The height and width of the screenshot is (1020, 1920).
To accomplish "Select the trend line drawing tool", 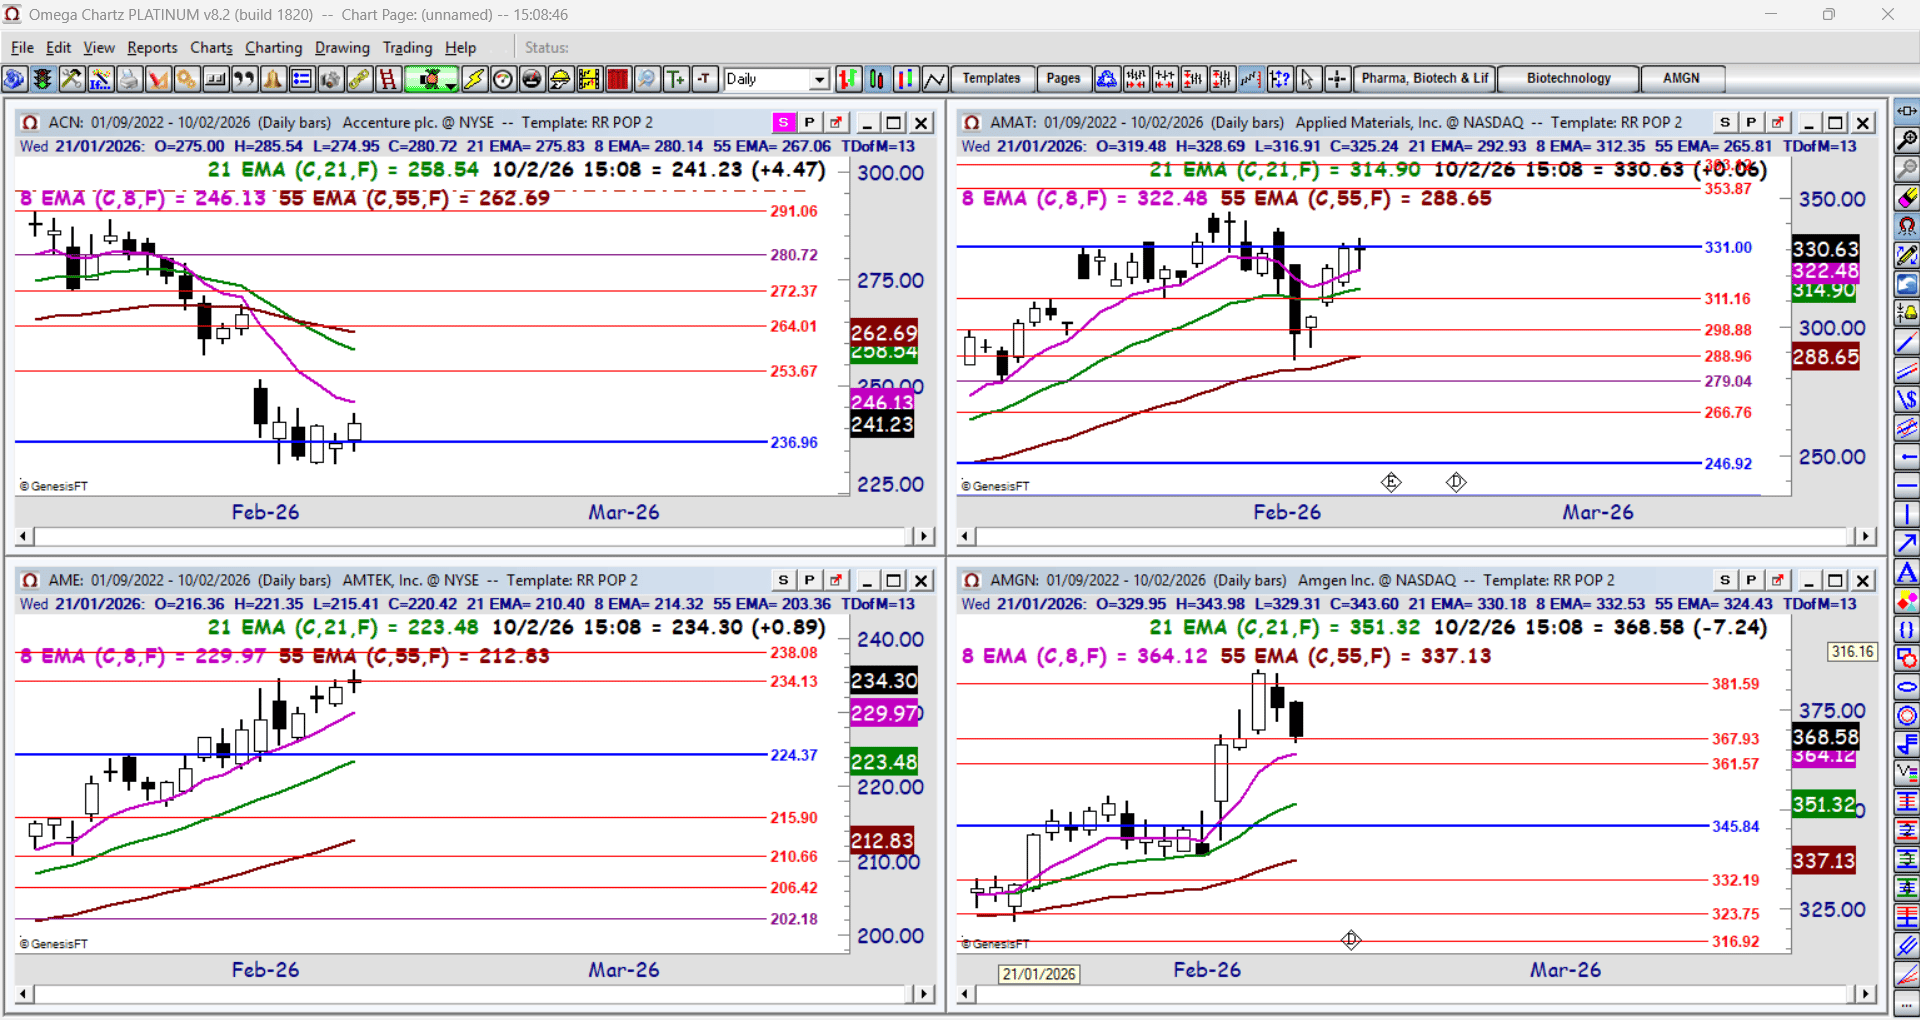I will coord(1907,343).
